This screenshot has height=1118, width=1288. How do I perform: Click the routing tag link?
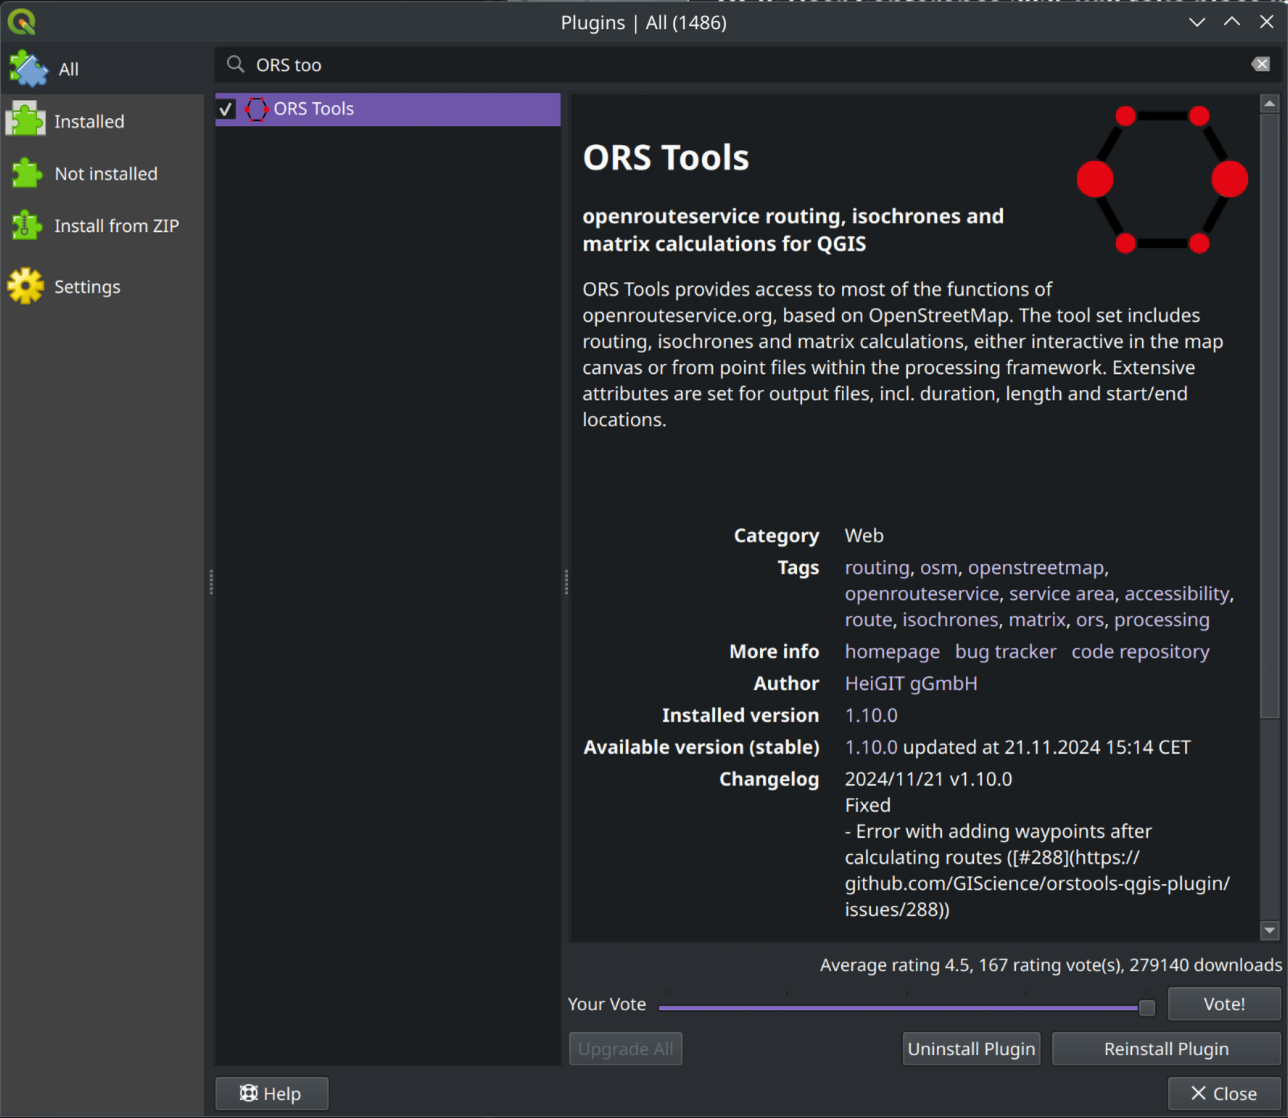[x=877, y=568]
